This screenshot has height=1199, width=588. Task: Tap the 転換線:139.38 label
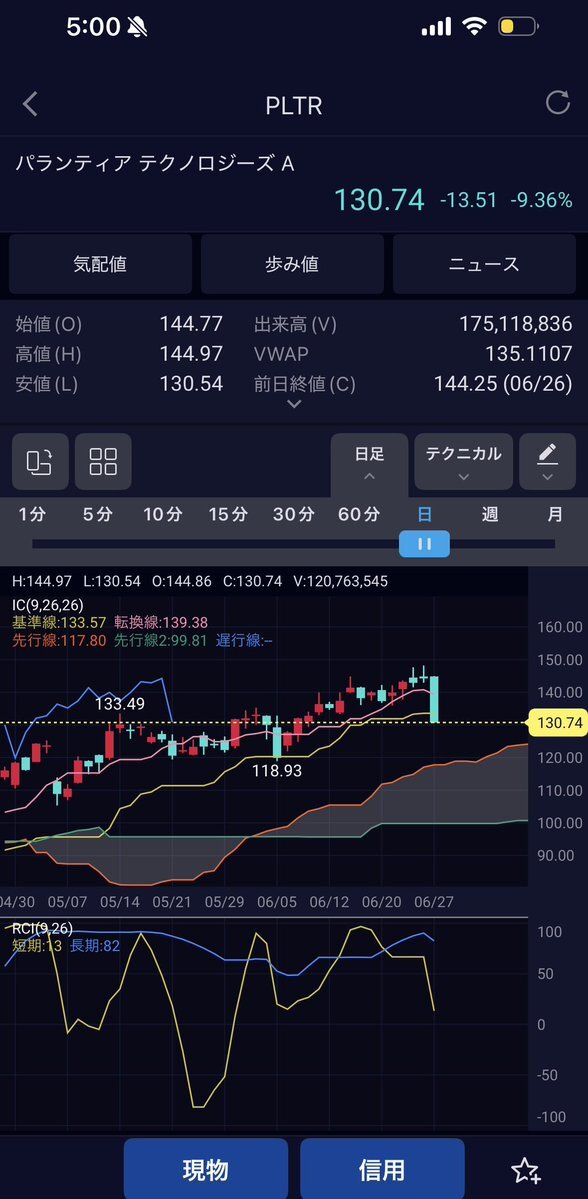click(161, 623)
